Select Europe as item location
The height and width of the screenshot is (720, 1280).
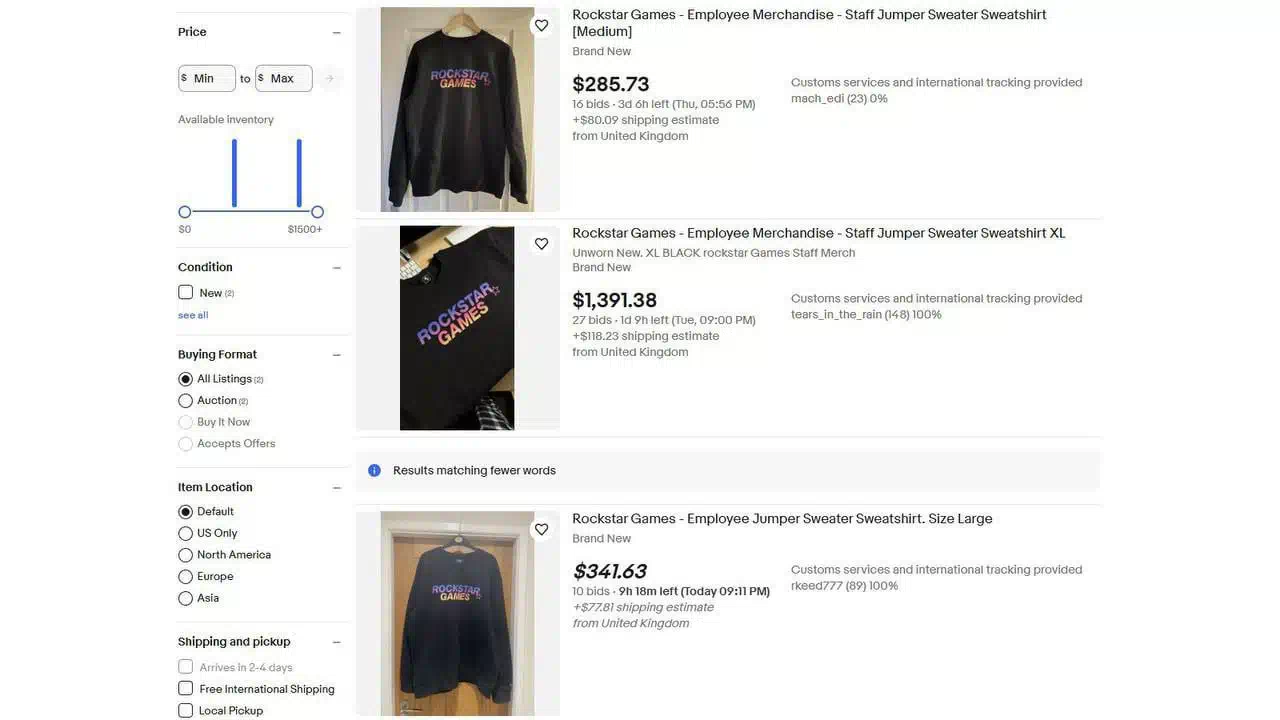pyautogui.click(x=185, y=576)
